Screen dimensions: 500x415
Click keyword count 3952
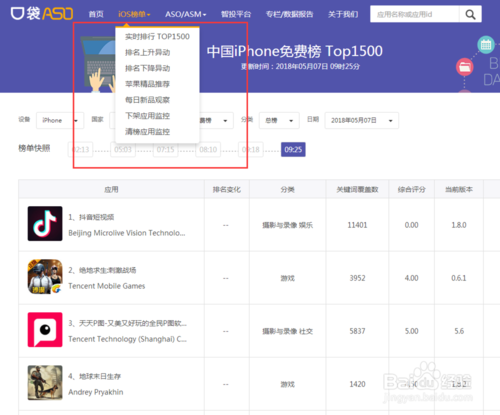[x=357, y=278]
